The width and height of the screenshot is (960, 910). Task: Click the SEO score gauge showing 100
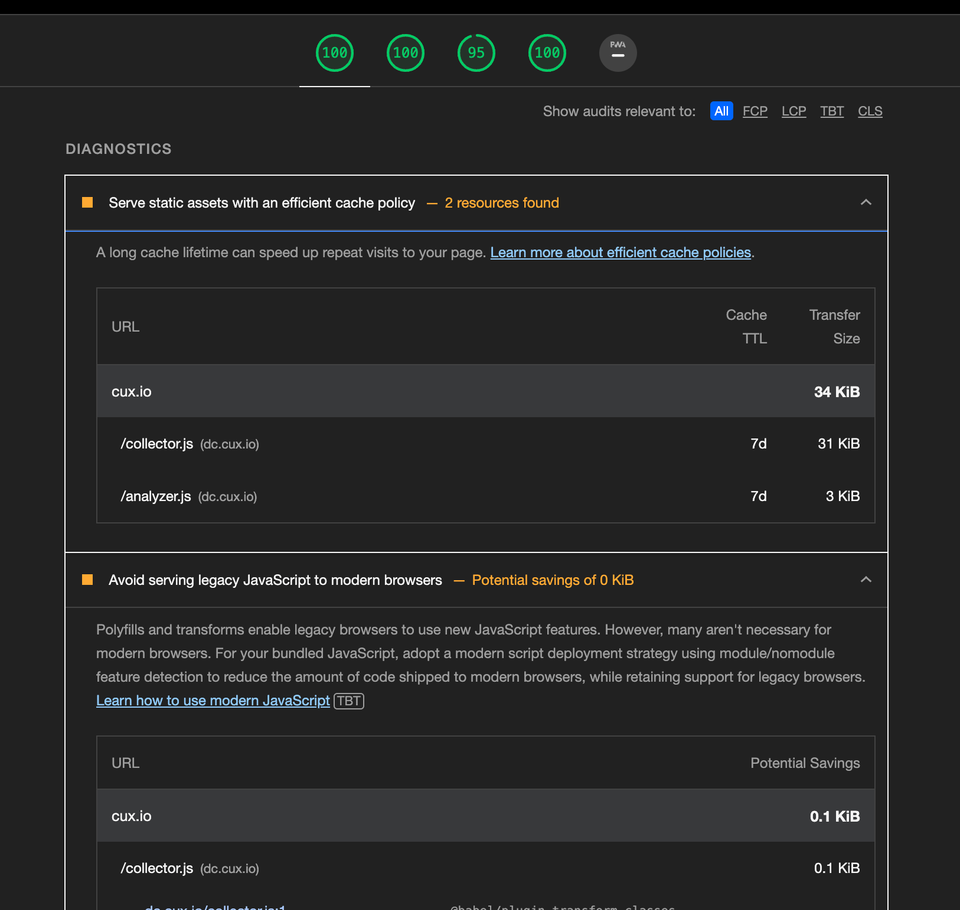pos(547,52)
